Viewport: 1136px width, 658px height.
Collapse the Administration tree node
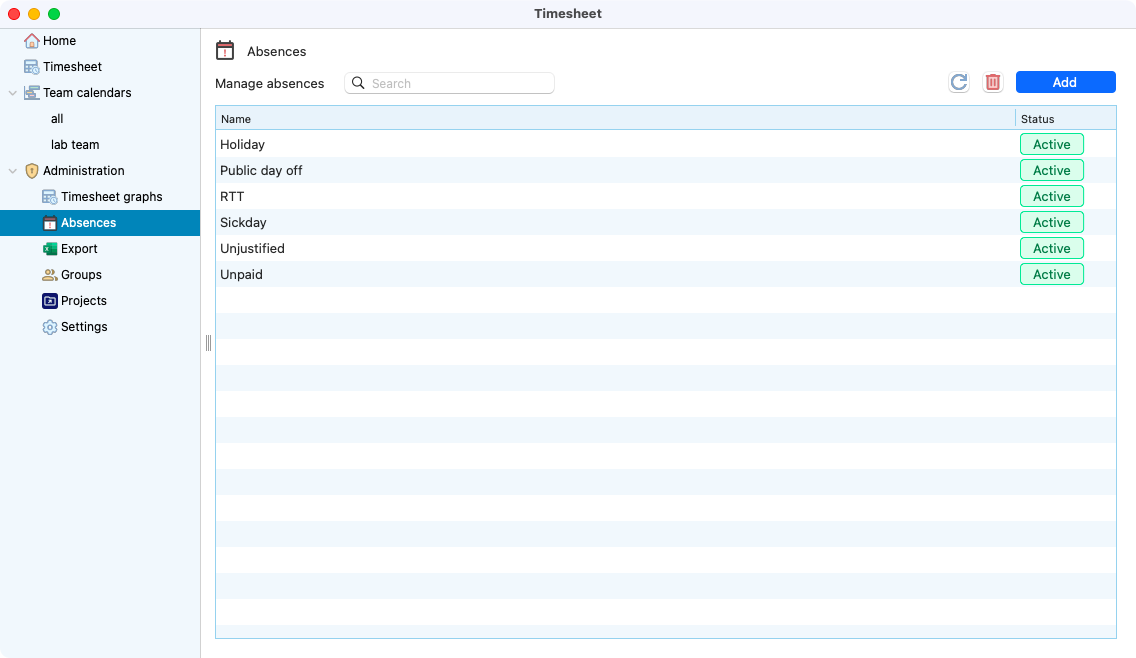[x=12, y=171]
